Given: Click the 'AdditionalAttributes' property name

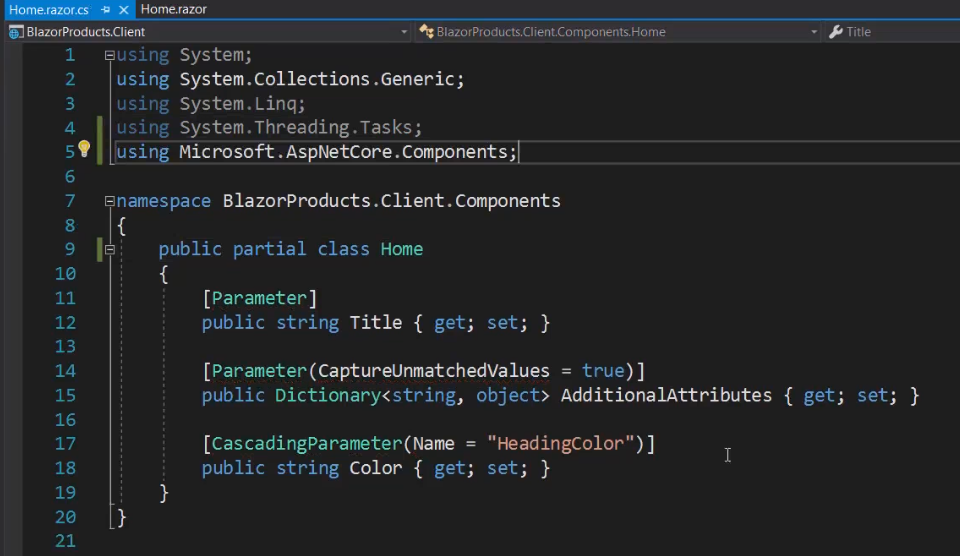Looking at the screenshot, I should click(666, 396).
